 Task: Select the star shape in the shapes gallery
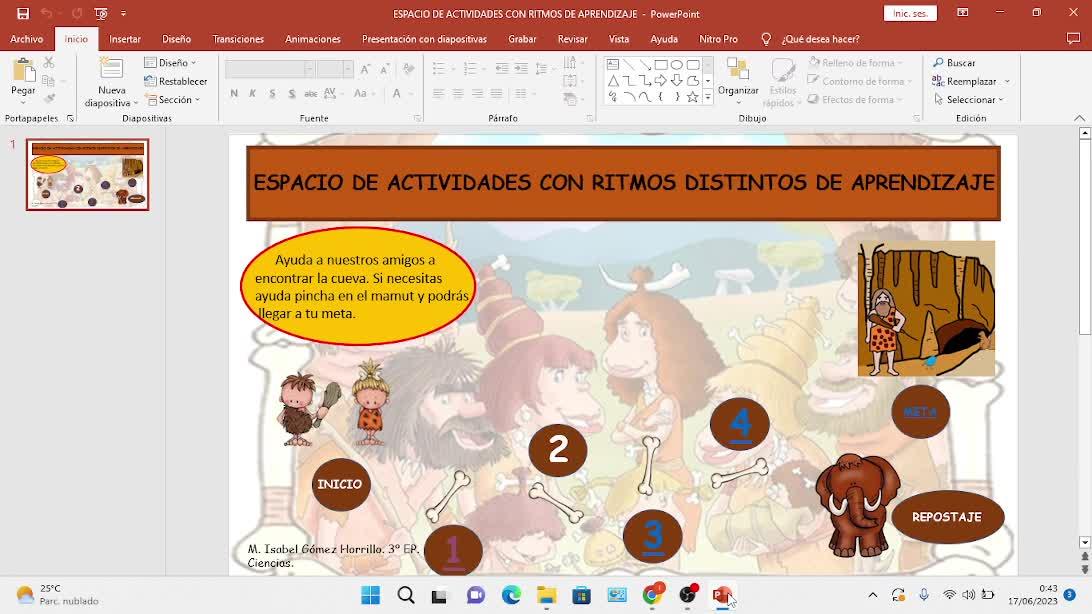(x=692, y=97)
